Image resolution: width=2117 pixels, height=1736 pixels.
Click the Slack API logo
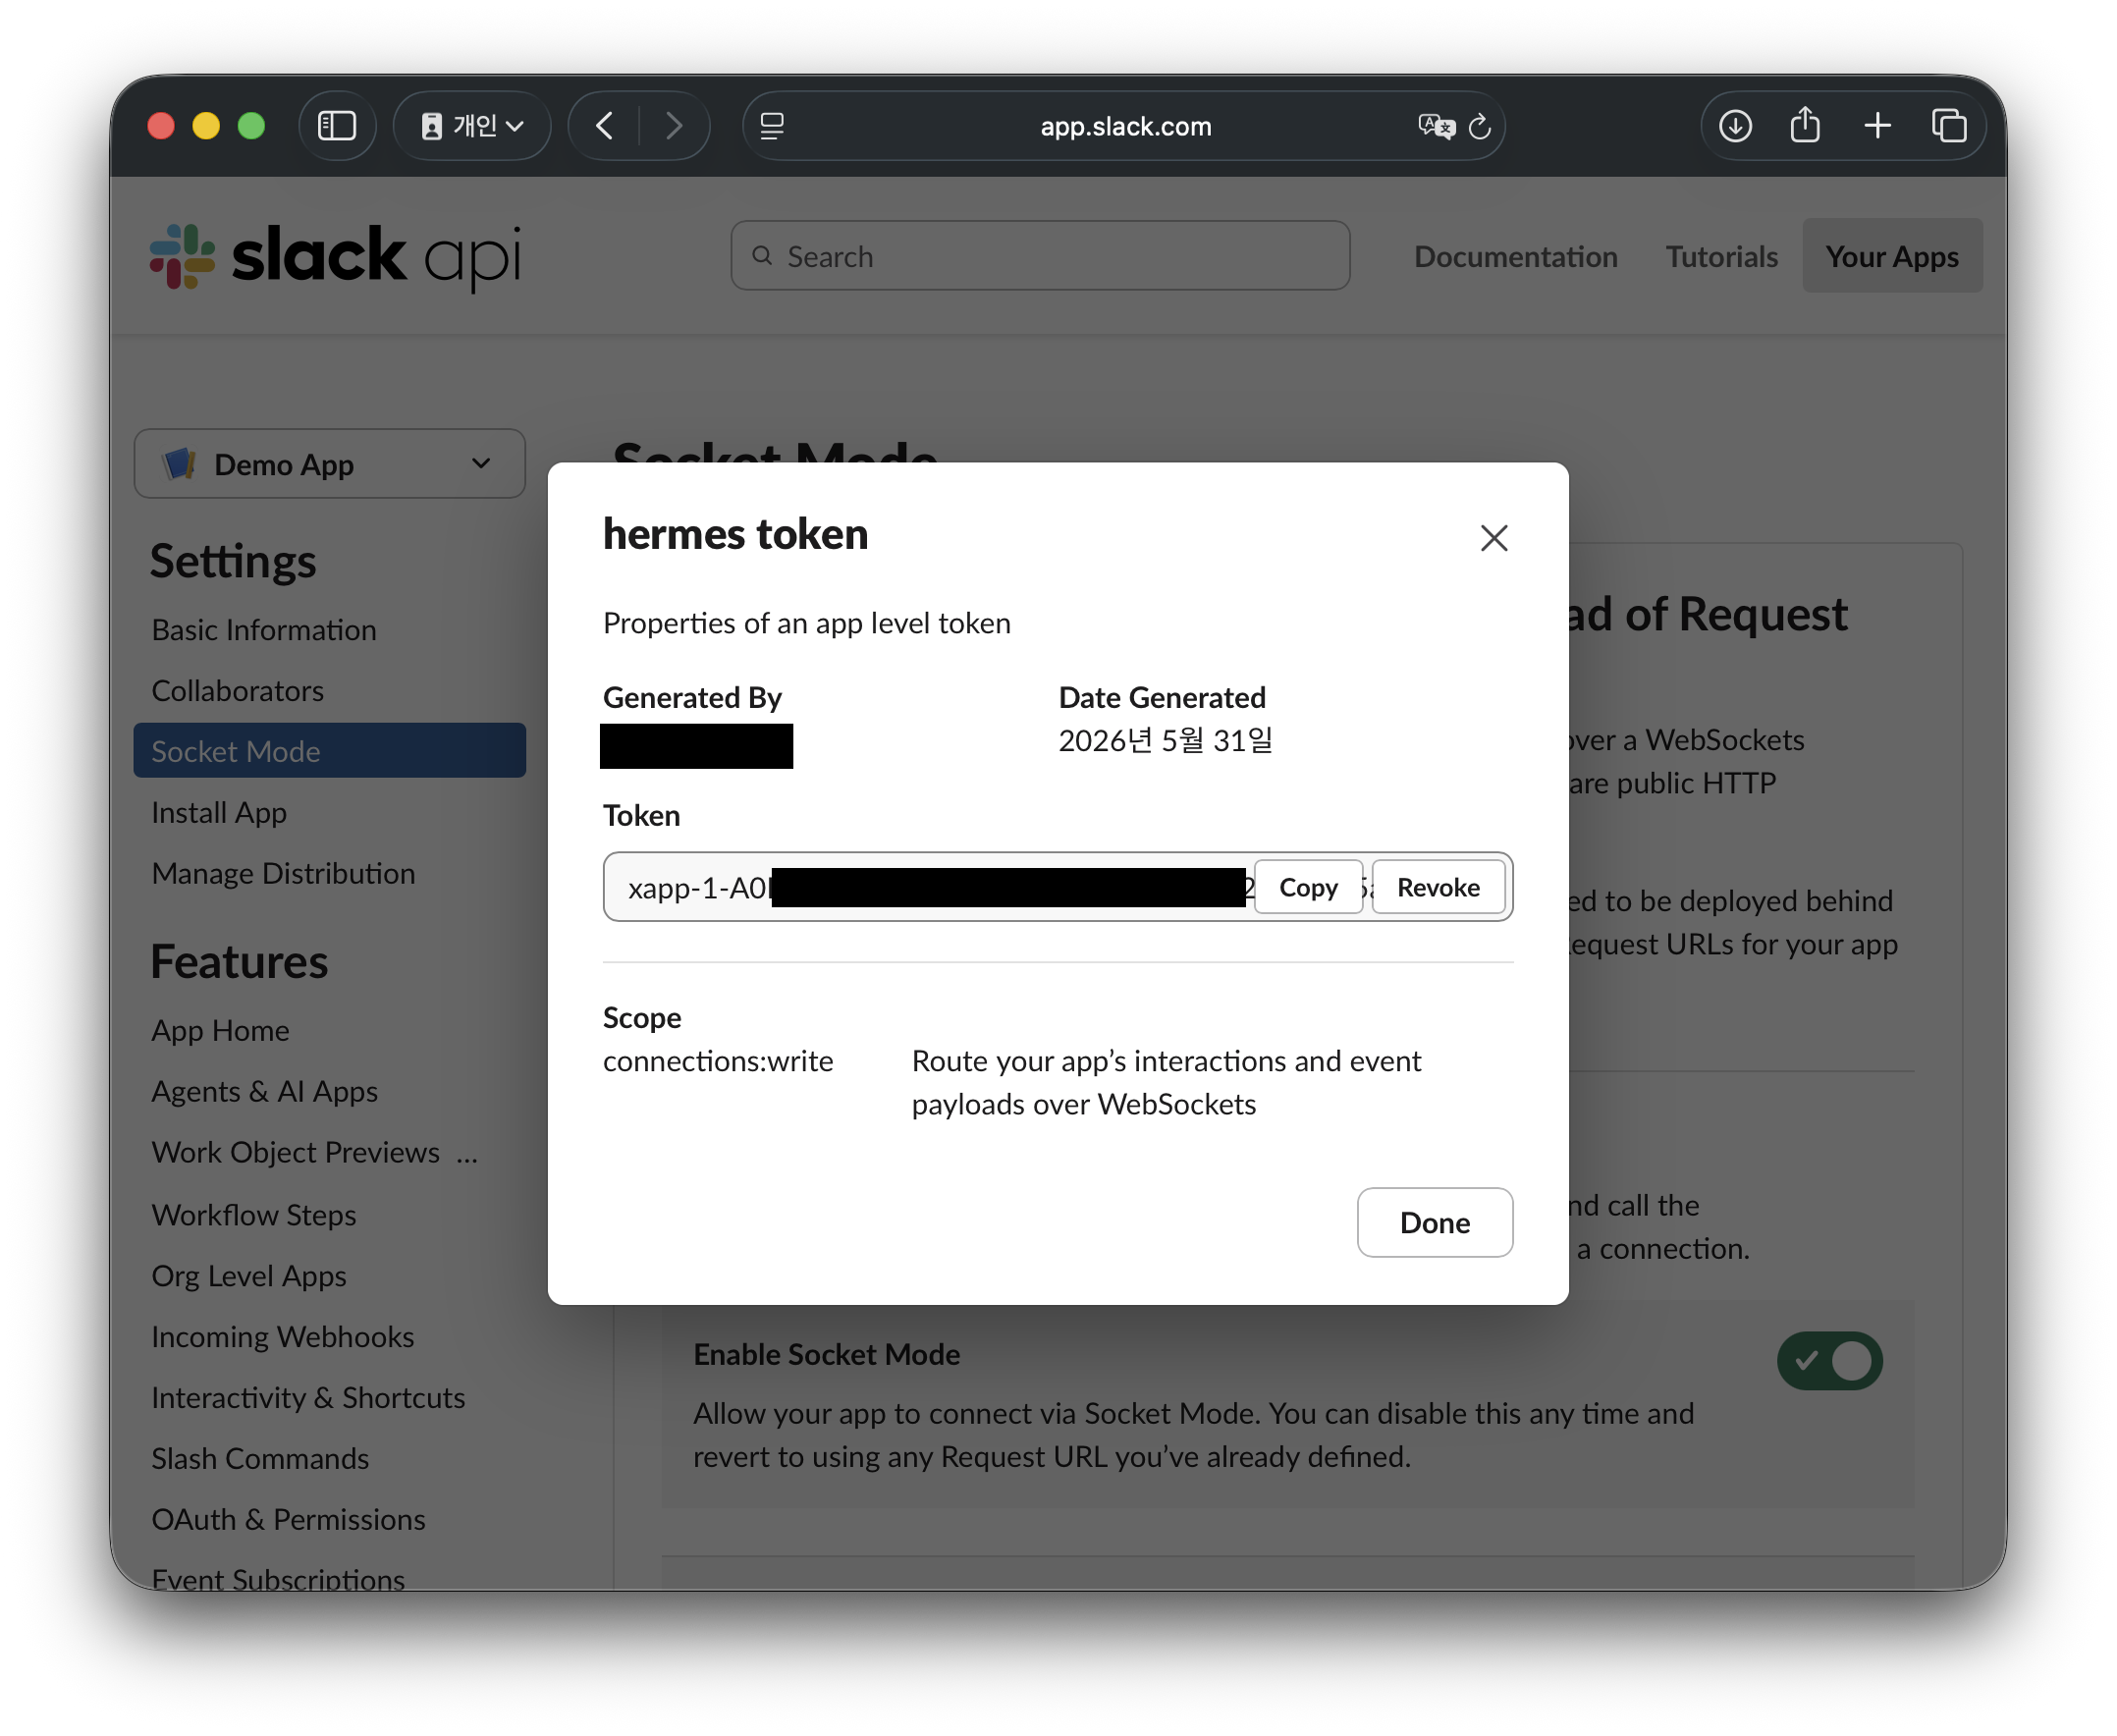click(x=336, y=256)
